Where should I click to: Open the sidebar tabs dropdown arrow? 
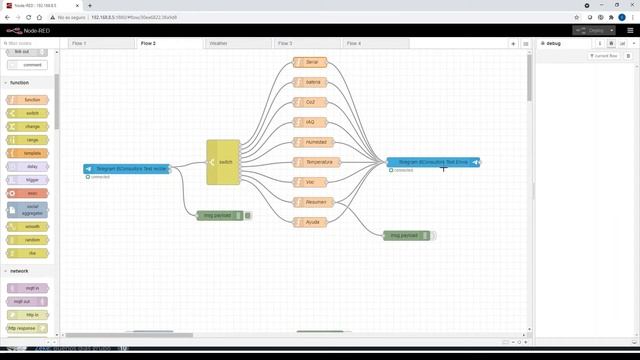(x=634, y=43)
